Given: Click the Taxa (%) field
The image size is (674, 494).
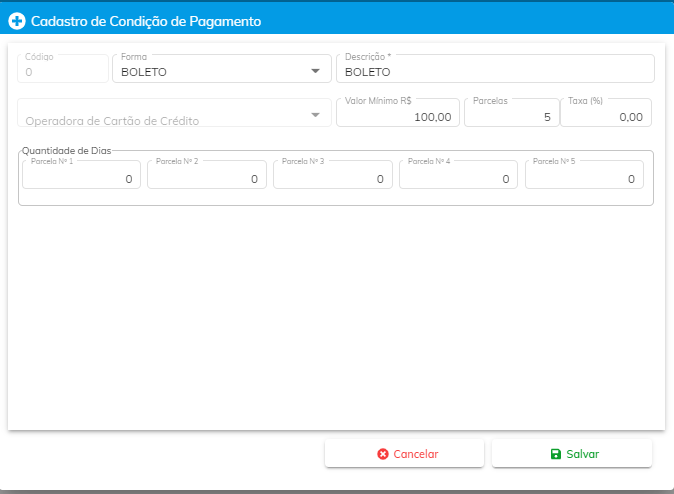Looking at the screenshot, I should (606, 113).
